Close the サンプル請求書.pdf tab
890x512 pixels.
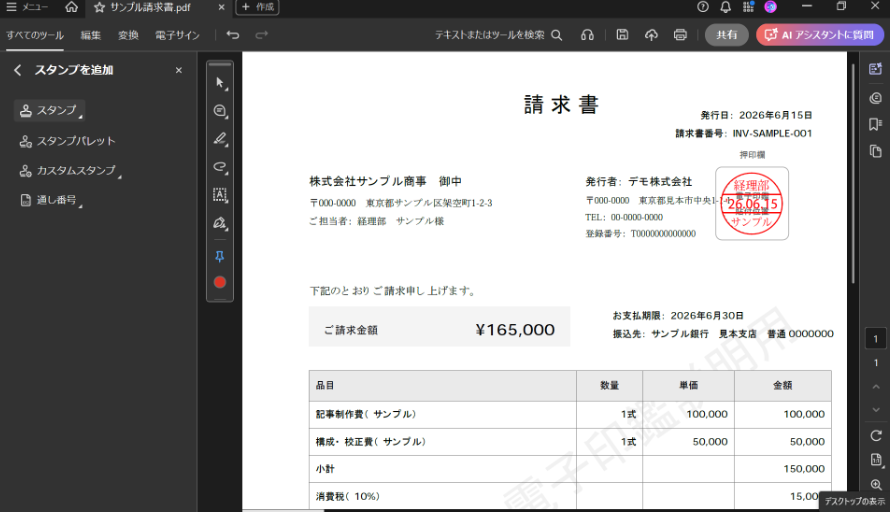[221, 7]
